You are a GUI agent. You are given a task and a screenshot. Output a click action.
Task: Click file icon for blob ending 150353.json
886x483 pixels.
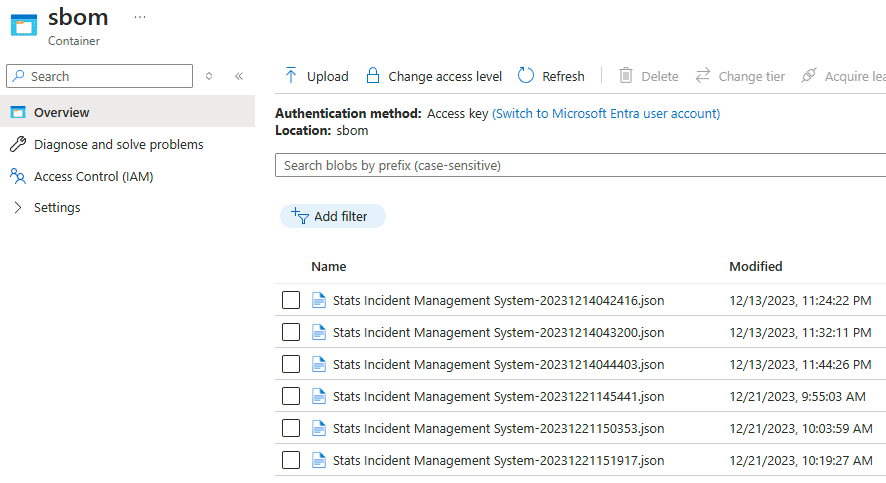[319, 428]
